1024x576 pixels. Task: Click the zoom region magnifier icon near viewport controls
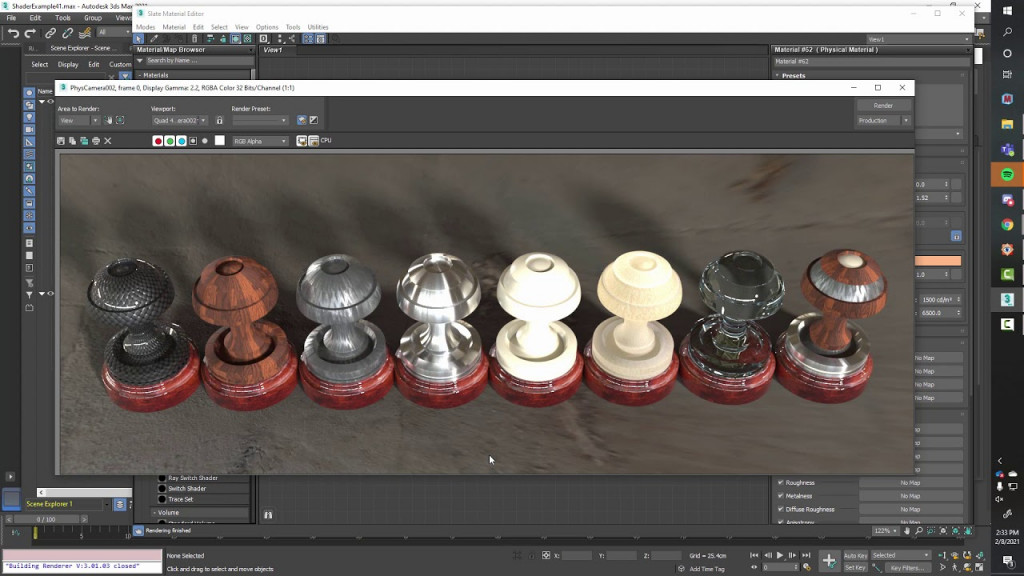(x=121, y=120)
